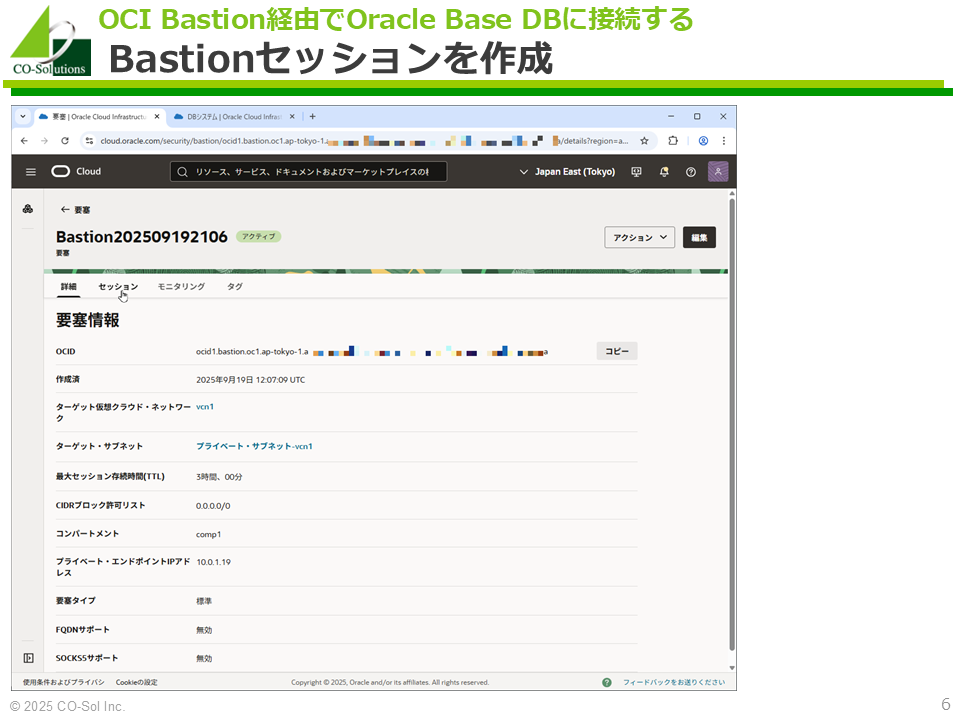Click the sidebar resource icon
Viewport: 960px width, 720px height.
click(x=28, y=209)
